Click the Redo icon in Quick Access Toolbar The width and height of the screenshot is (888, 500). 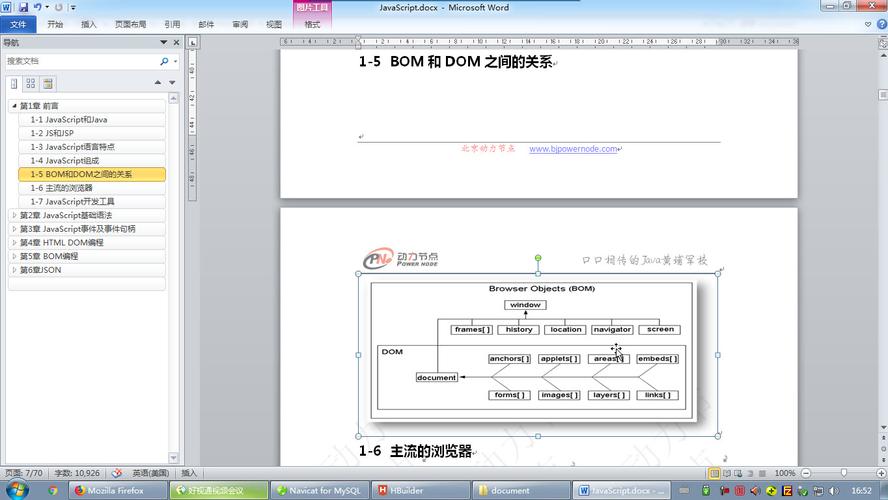click(58, 7)
